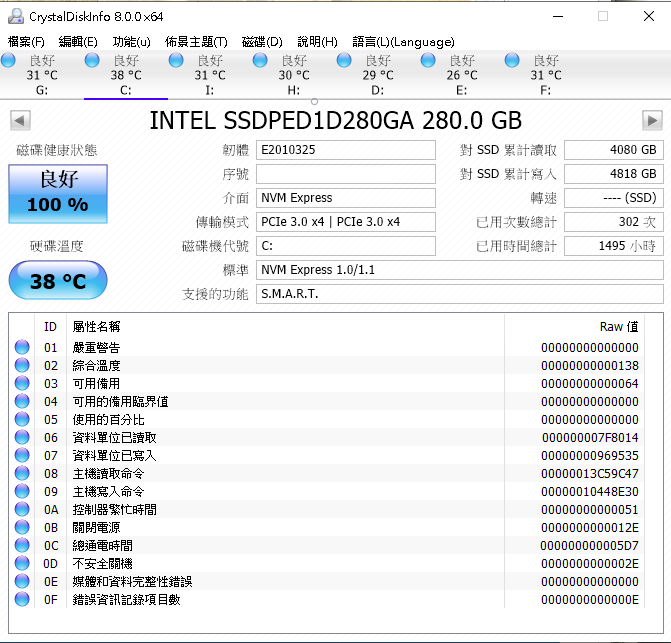The height and width of the screenshot is (643, 671).
Task: Click status orb of attribute 05 使用的百分比
Action: [22, 419]
